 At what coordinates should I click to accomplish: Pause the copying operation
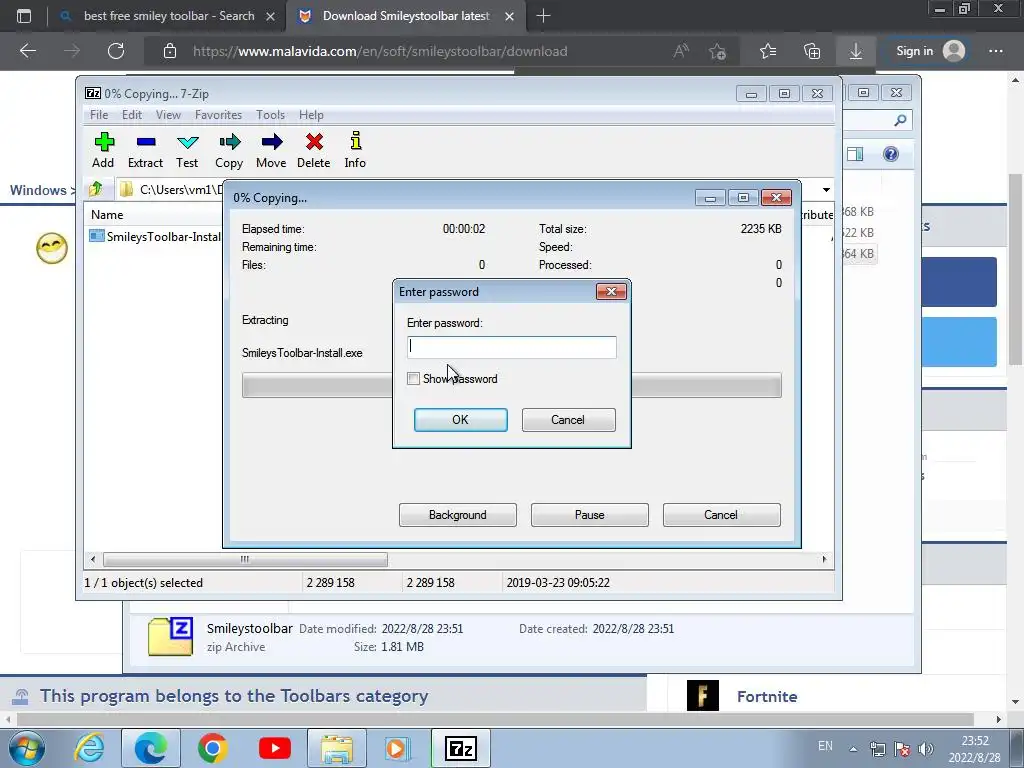point(589,515)
